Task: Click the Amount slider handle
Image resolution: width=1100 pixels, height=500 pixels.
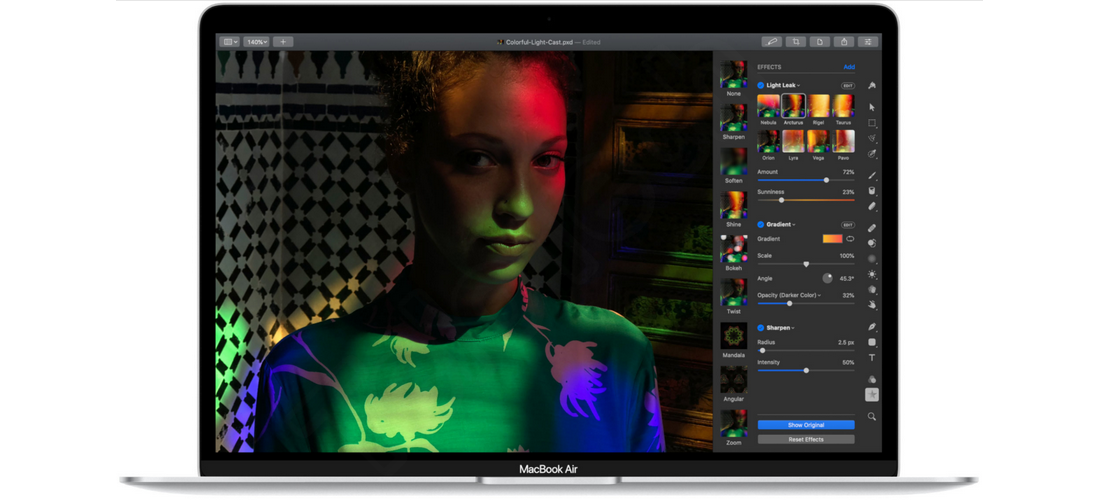Action: tap(826, 180)
